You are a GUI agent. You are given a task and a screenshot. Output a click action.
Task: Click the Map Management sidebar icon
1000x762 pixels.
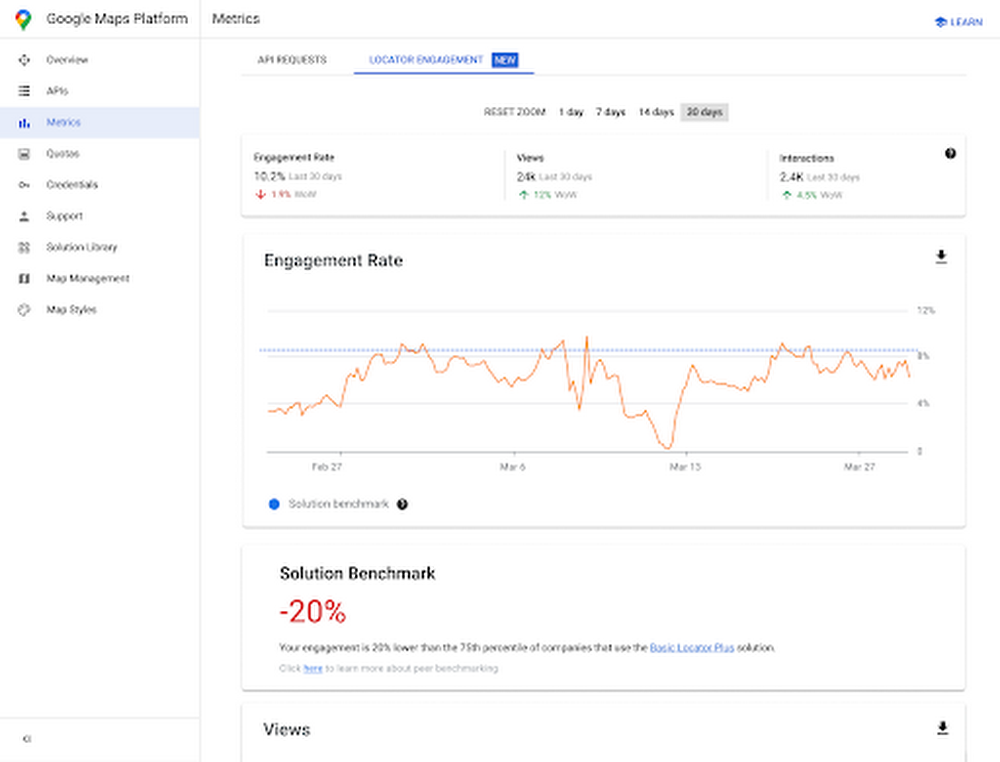click(x=24, y=278)
